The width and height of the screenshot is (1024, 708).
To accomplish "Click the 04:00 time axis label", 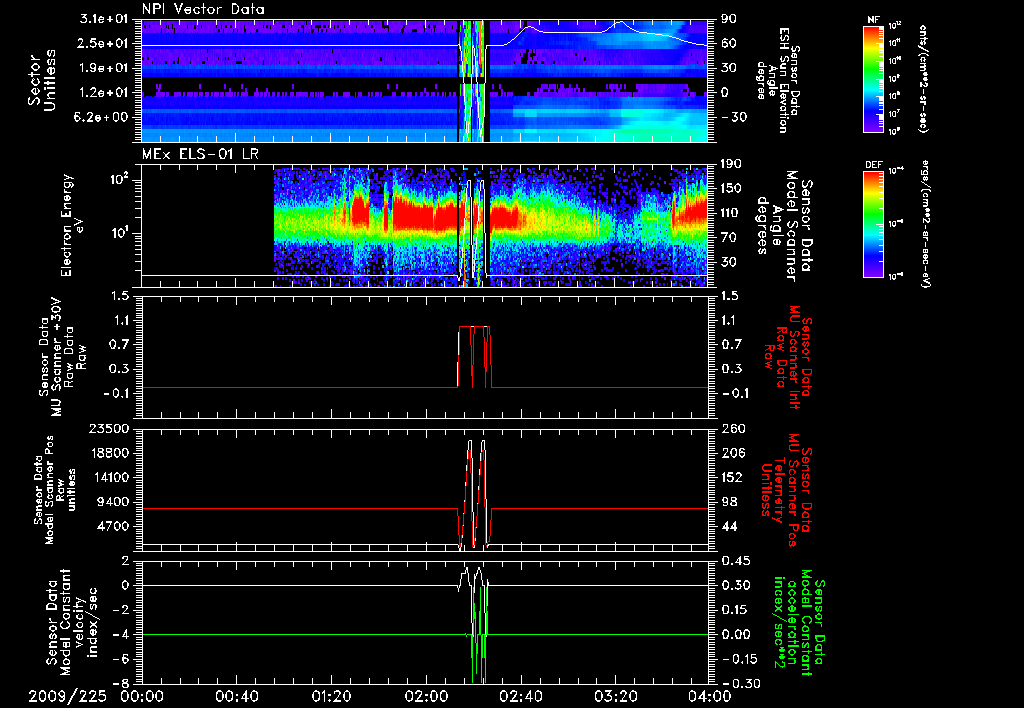I will pos(709,696).
